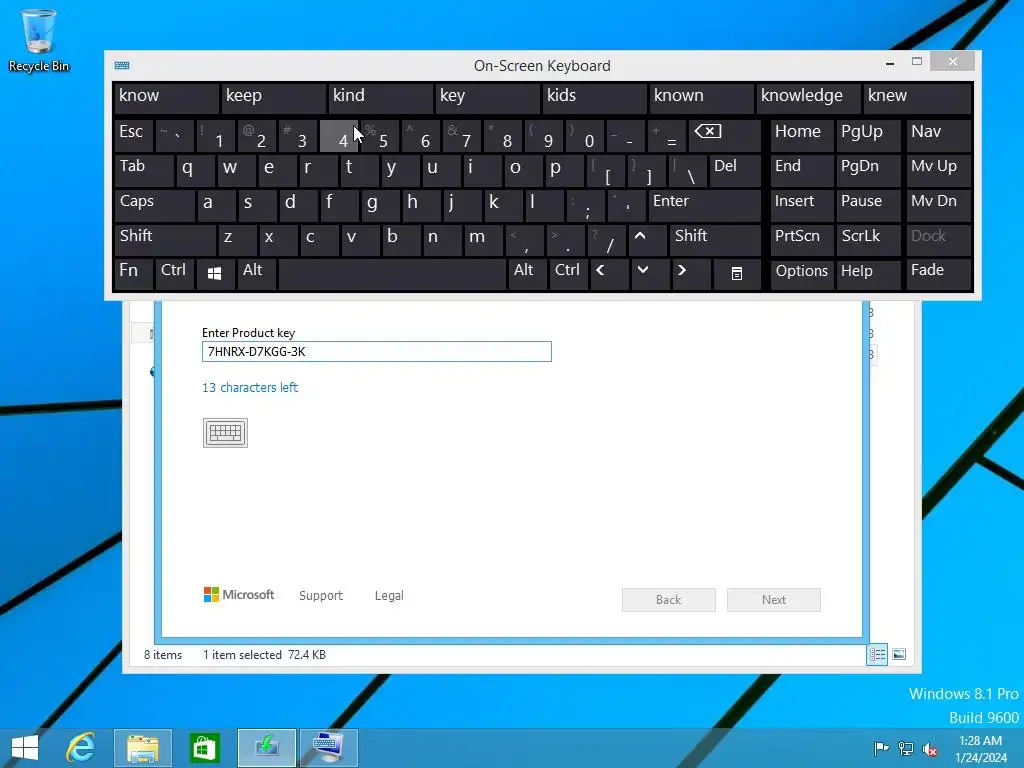Select the On-Screen Keyboard taskbar icon

pos(328,748)
